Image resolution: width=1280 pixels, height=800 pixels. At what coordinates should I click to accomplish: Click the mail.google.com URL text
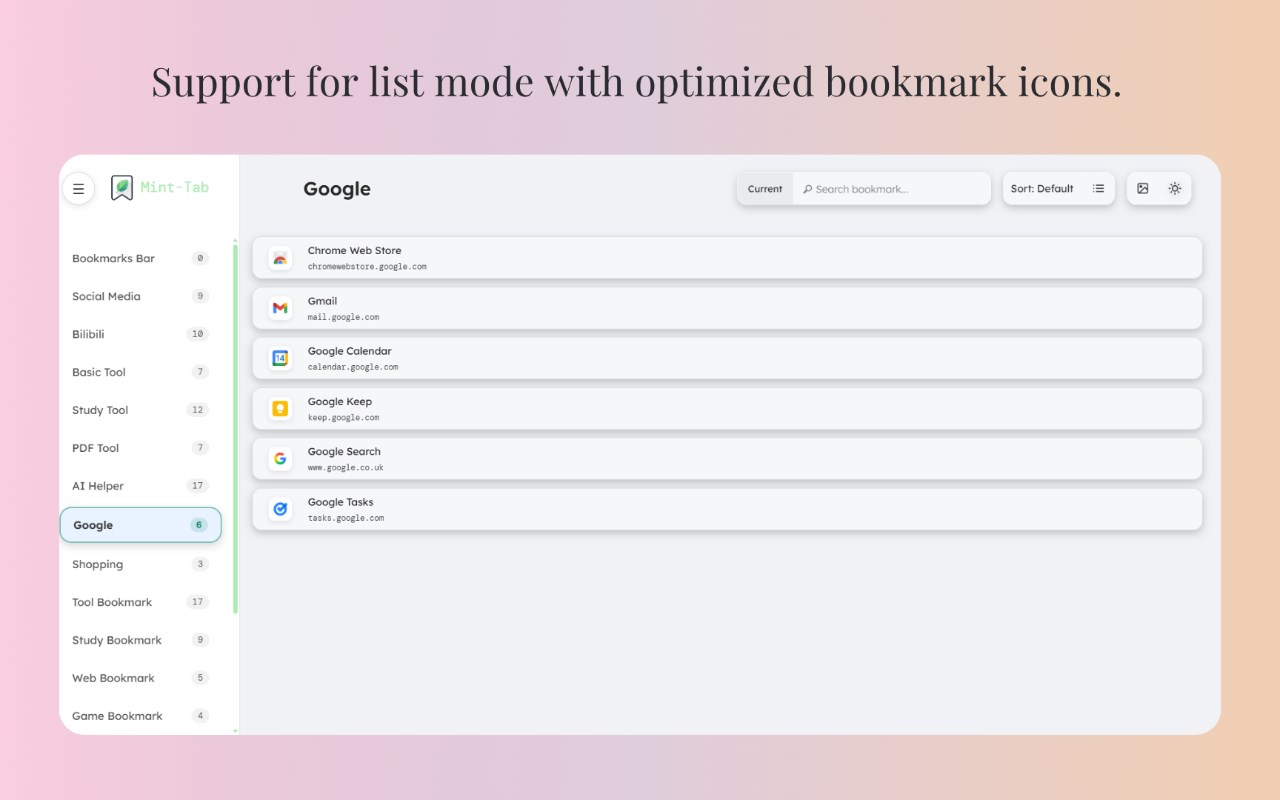(343, 317)
